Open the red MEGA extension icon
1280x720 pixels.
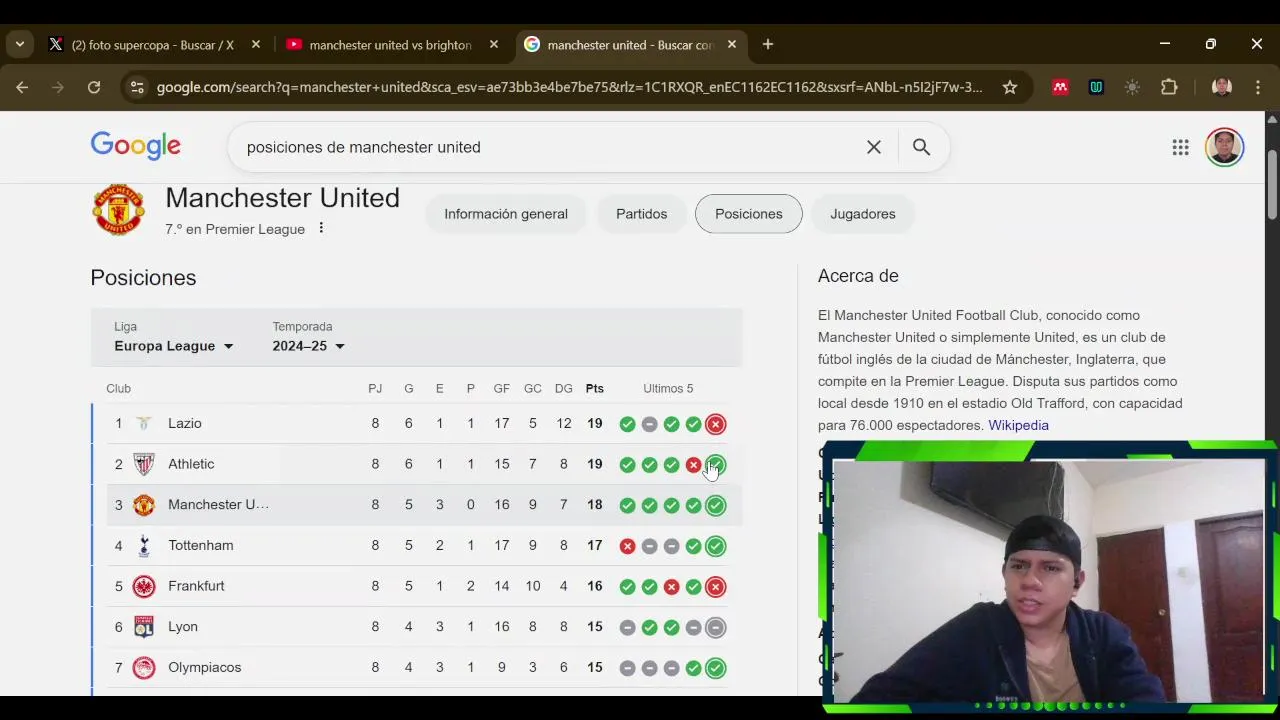point(1060,87)
